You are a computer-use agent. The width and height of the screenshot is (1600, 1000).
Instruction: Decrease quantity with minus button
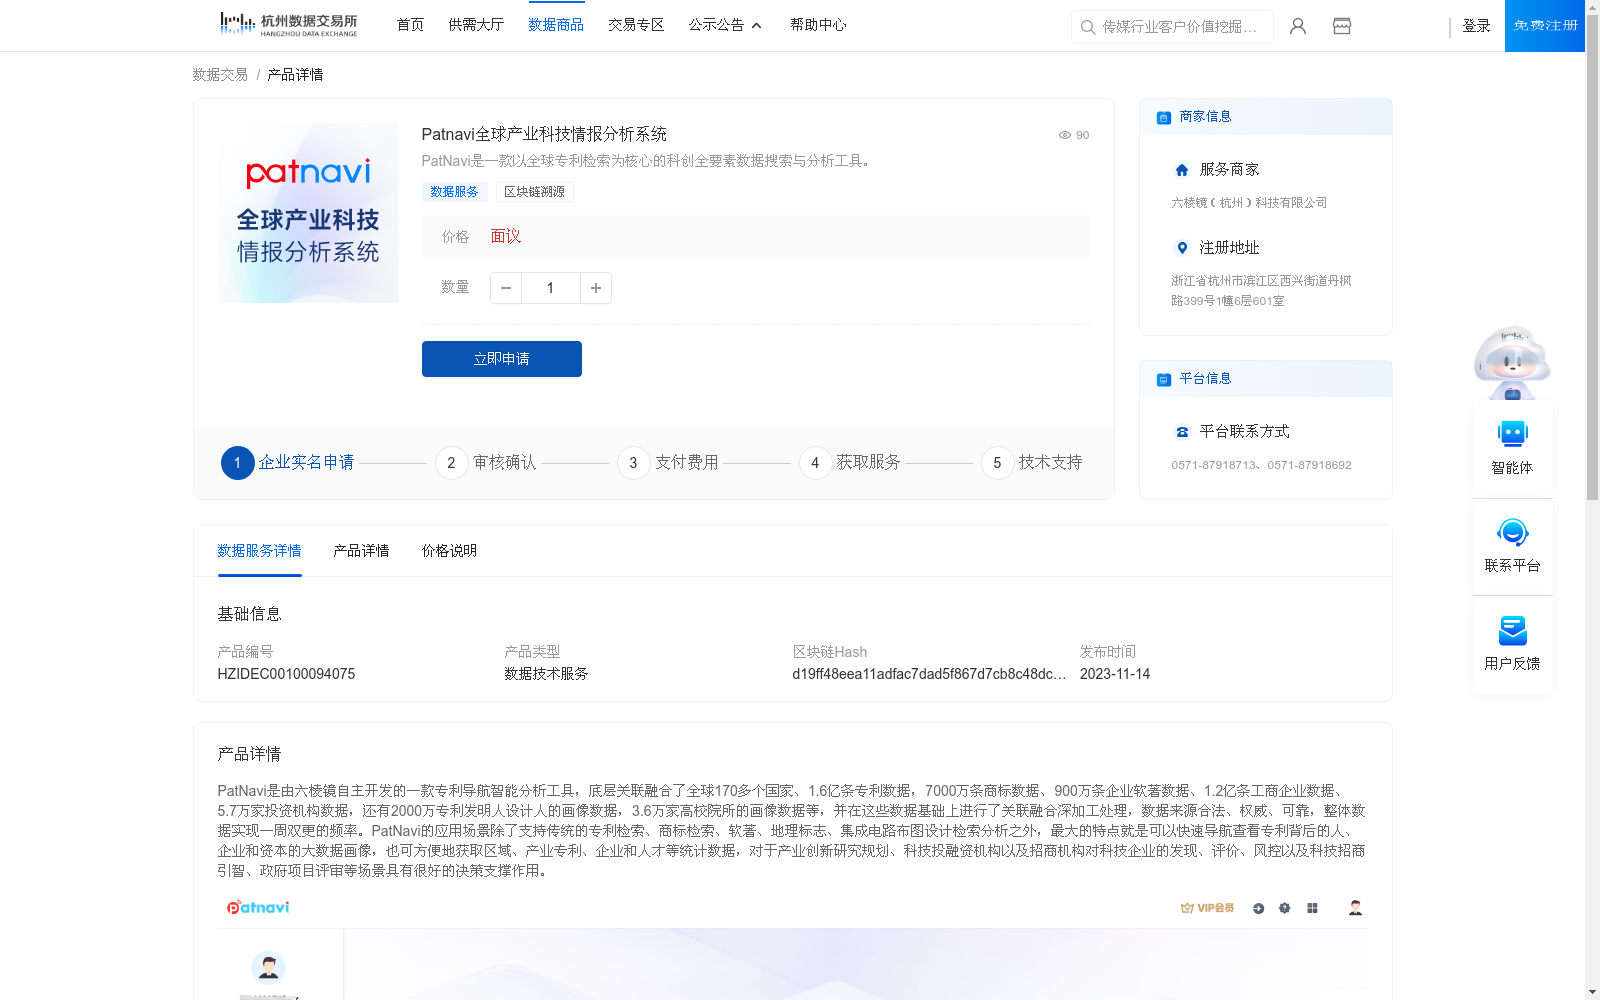tap(506, 288)
